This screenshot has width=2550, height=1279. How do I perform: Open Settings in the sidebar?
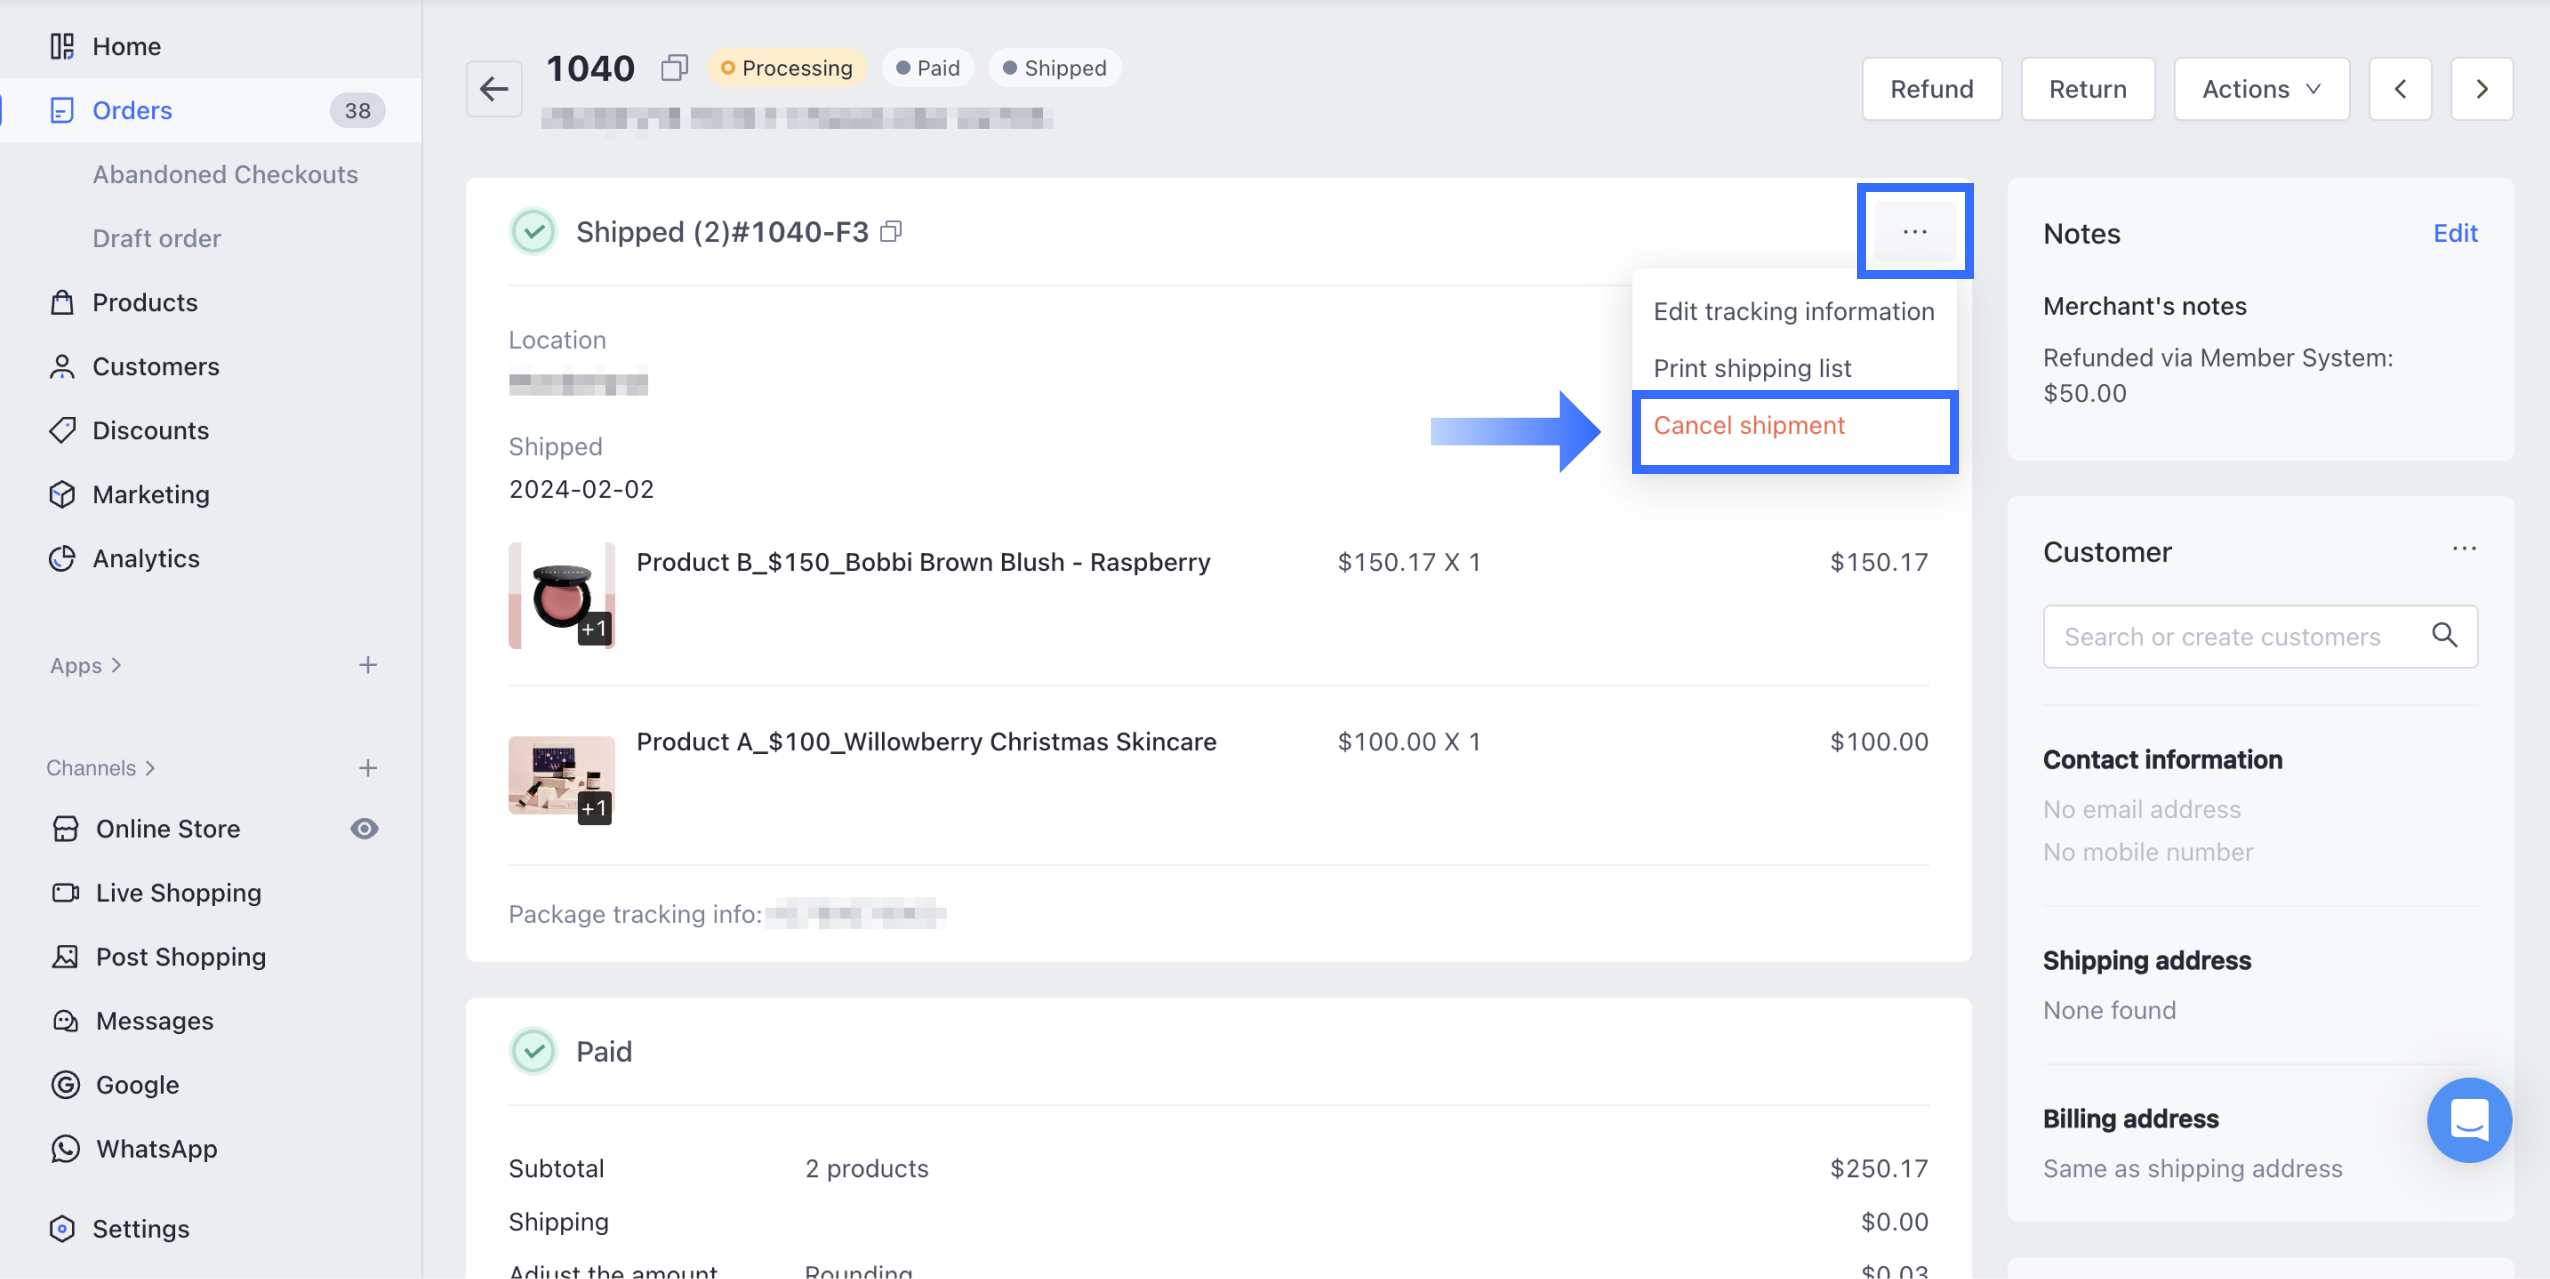click(x=140, y=1228)
